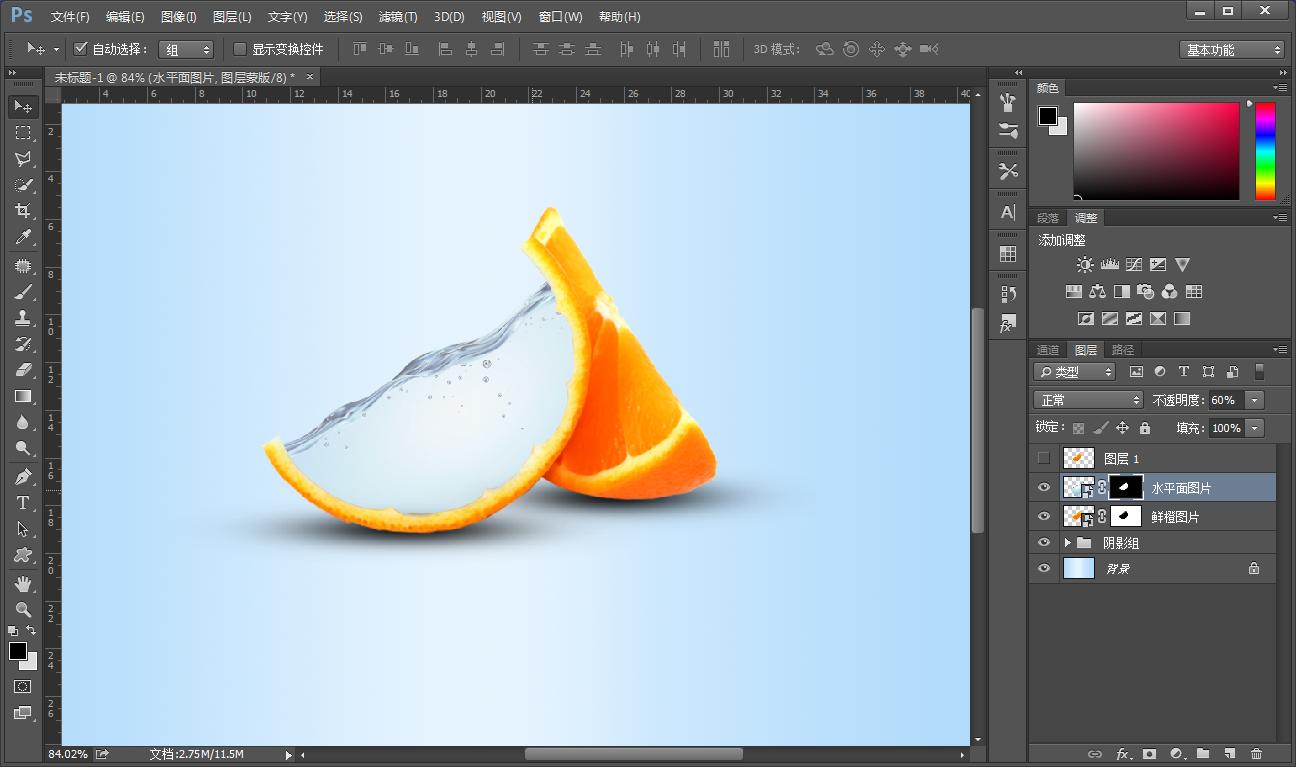Open the 基本功能 workspace dropdown
Viewport: 1296px width, 767px height.
[1231, 50]
